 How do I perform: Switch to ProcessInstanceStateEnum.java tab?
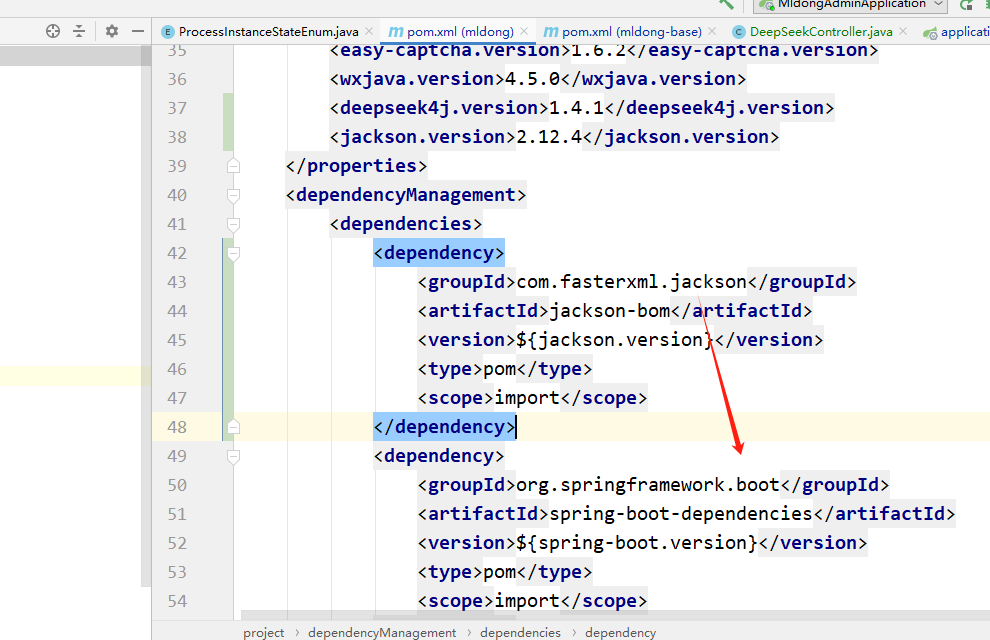point(268,32)
